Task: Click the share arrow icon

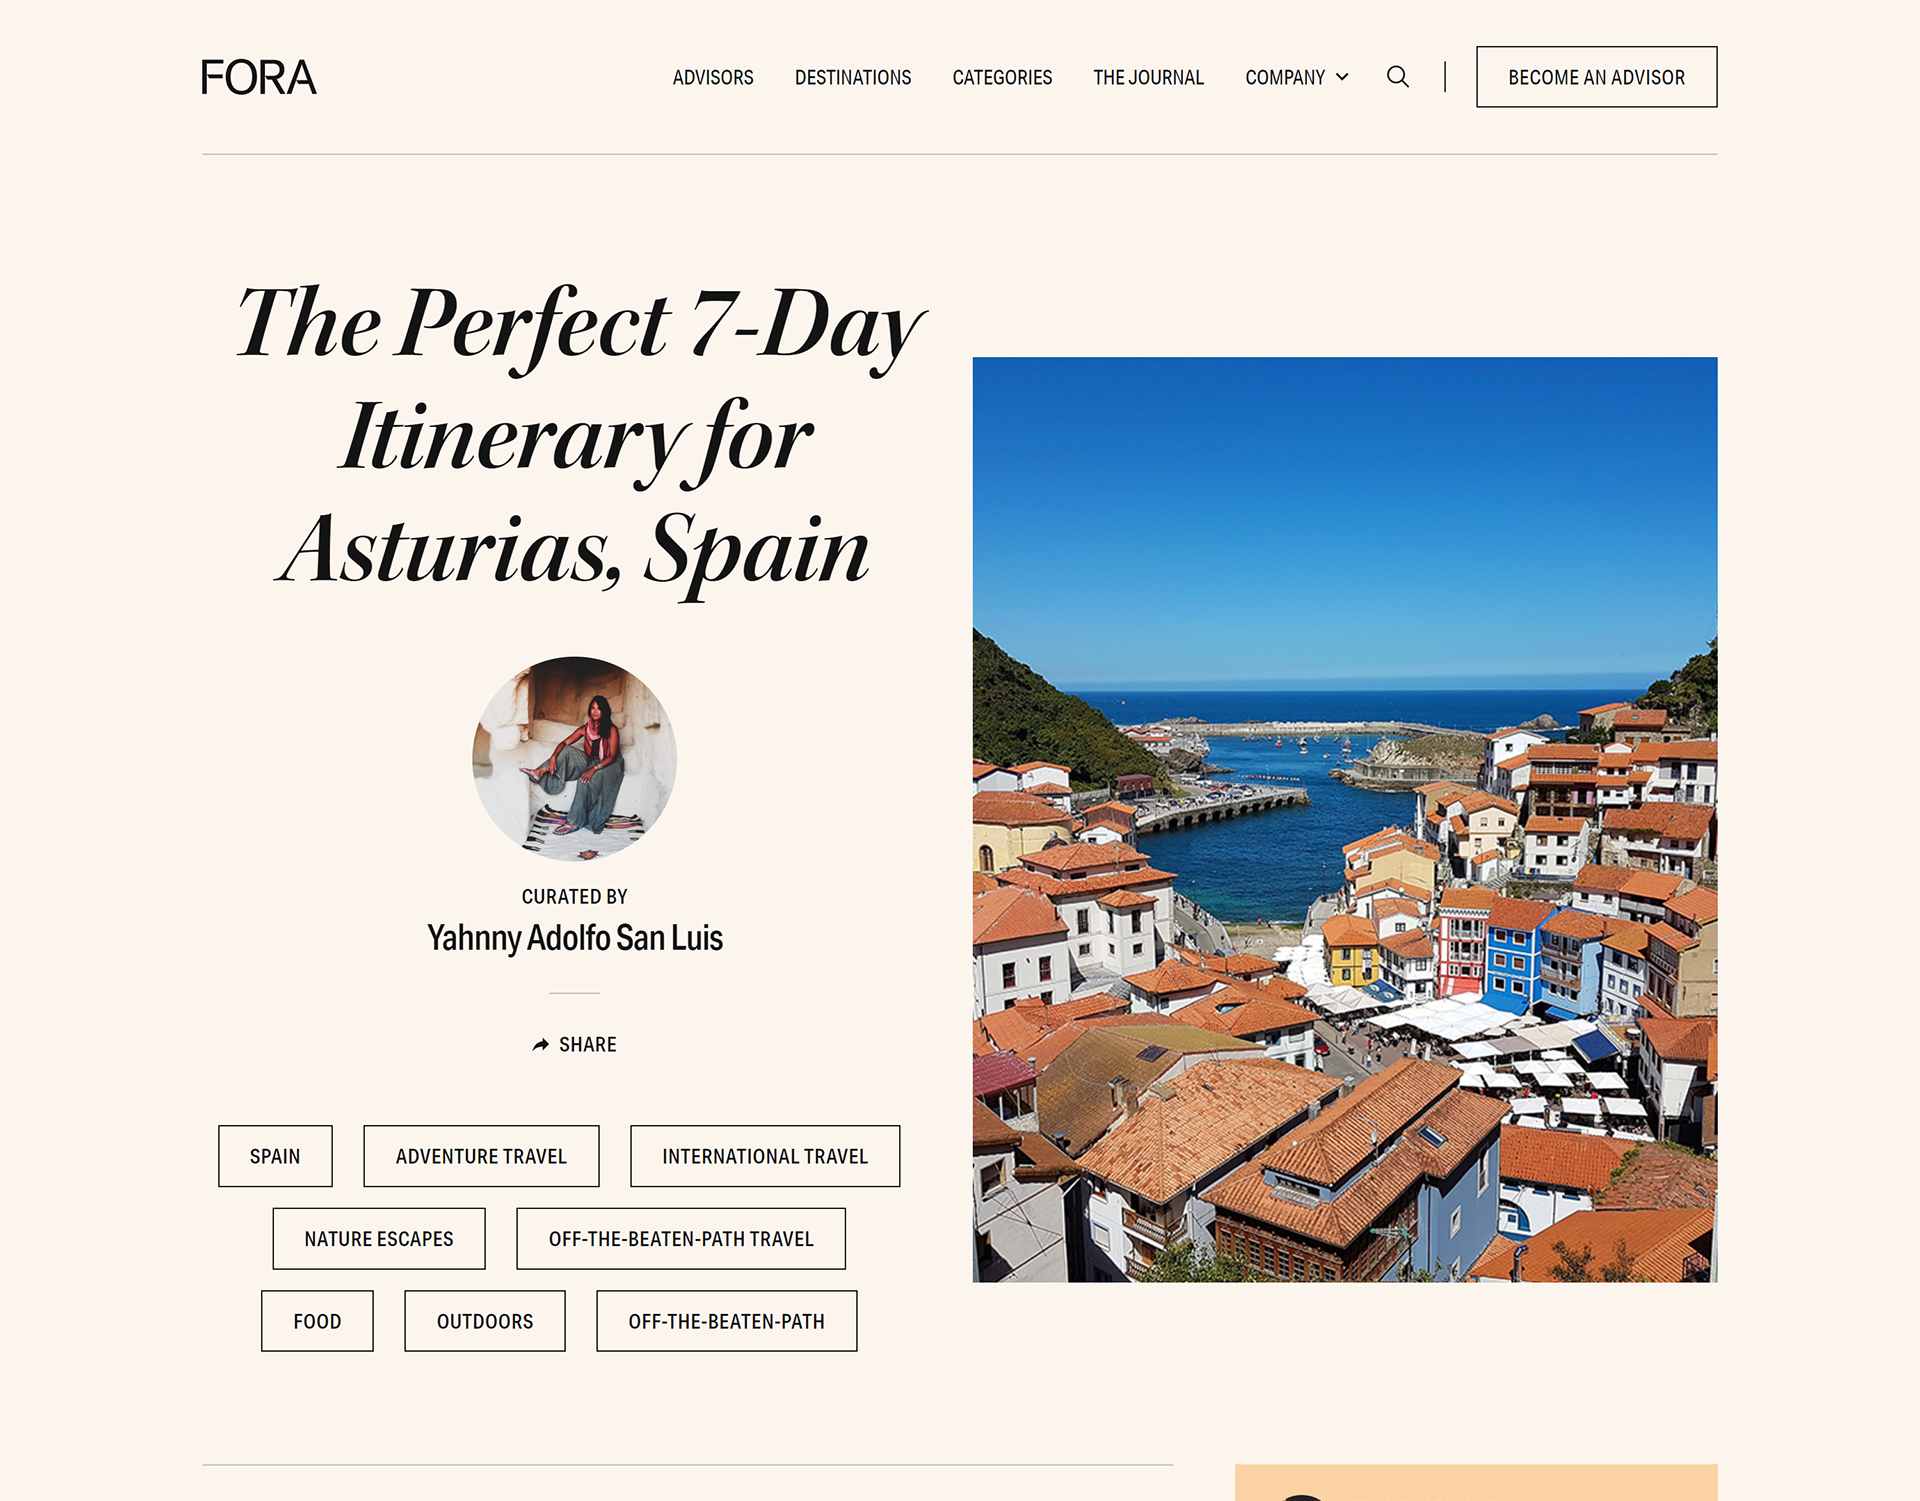Action: coord(541,1044)
